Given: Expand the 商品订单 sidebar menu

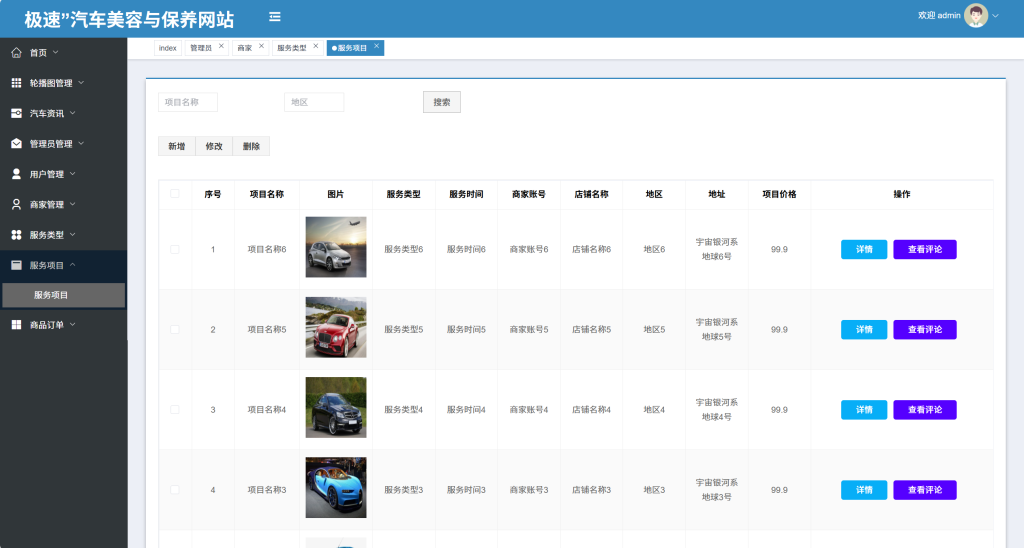Looking at the screenshot, I should pos(72,325).
